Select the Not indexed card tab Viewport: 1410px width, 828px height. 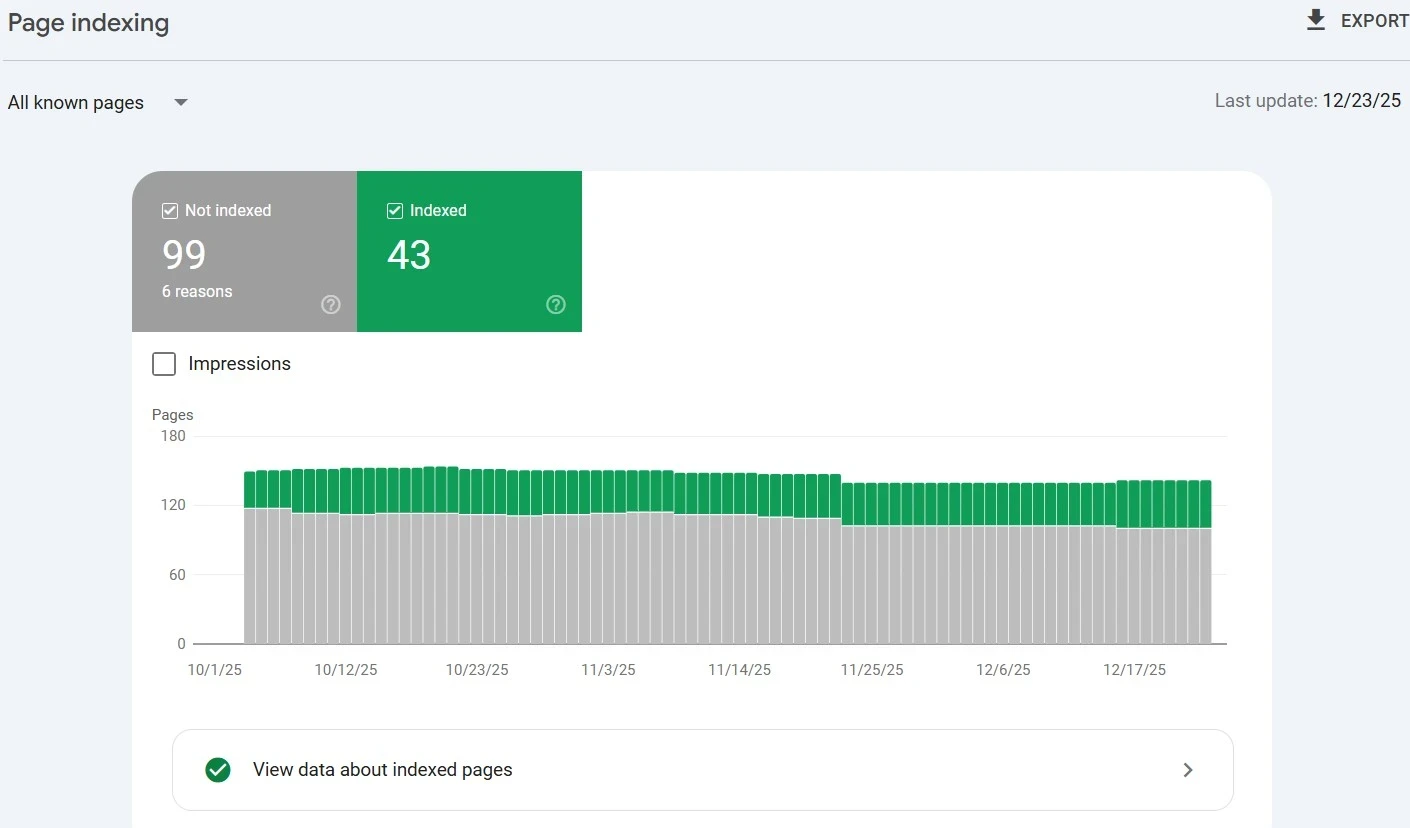click(x=244, y=251)
